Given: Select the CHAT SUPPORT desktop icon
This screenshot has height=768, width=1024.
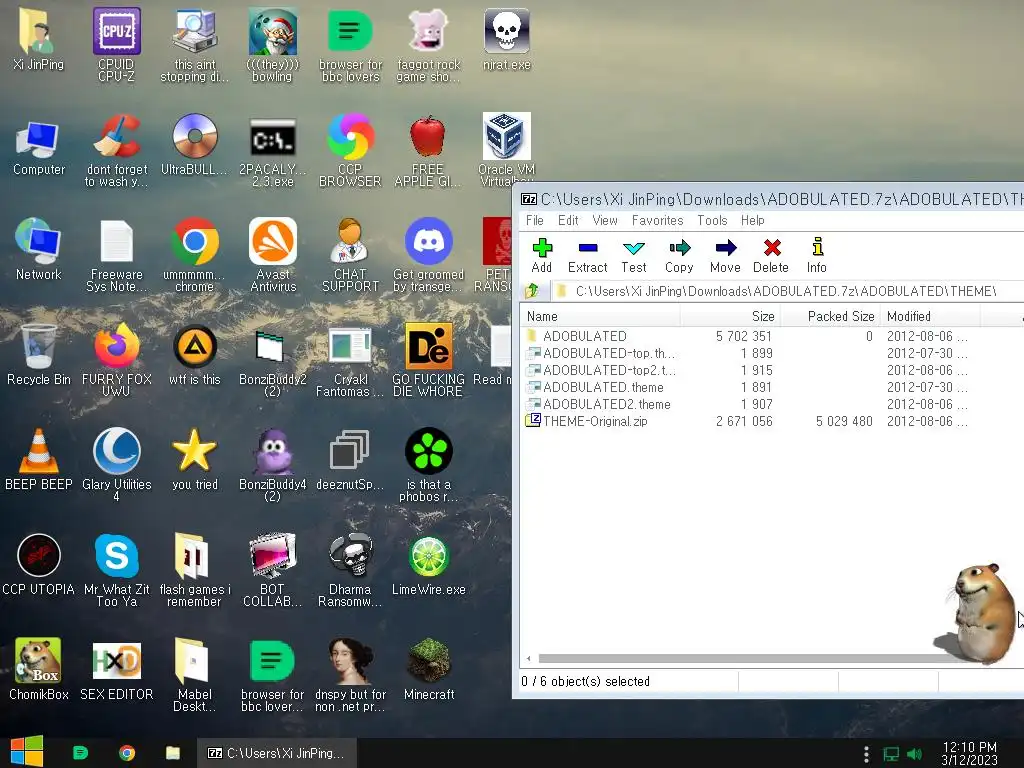Looking at the screenshot, I should [x=351, y=255].
